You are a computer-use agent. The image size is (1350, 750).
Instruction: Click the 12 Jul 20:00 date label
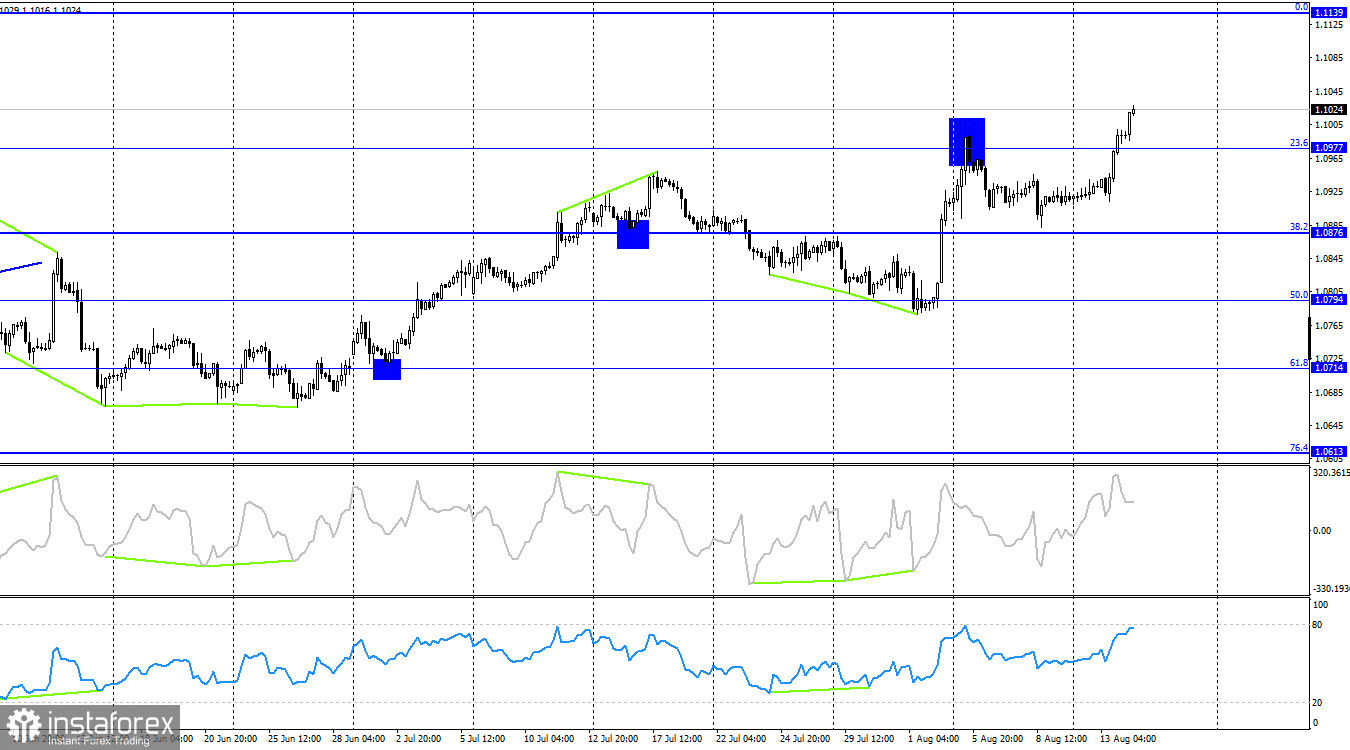(615, 739)
